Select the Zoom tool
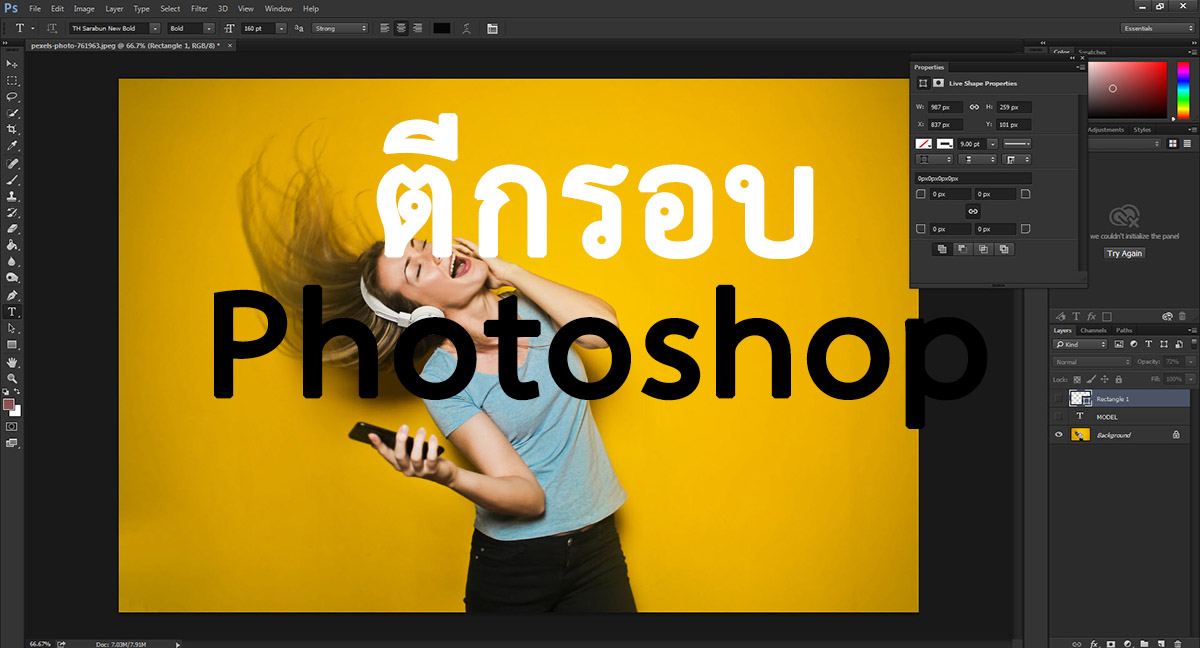1200x648 pixels. pyautogui.click(x=13, y=378)
